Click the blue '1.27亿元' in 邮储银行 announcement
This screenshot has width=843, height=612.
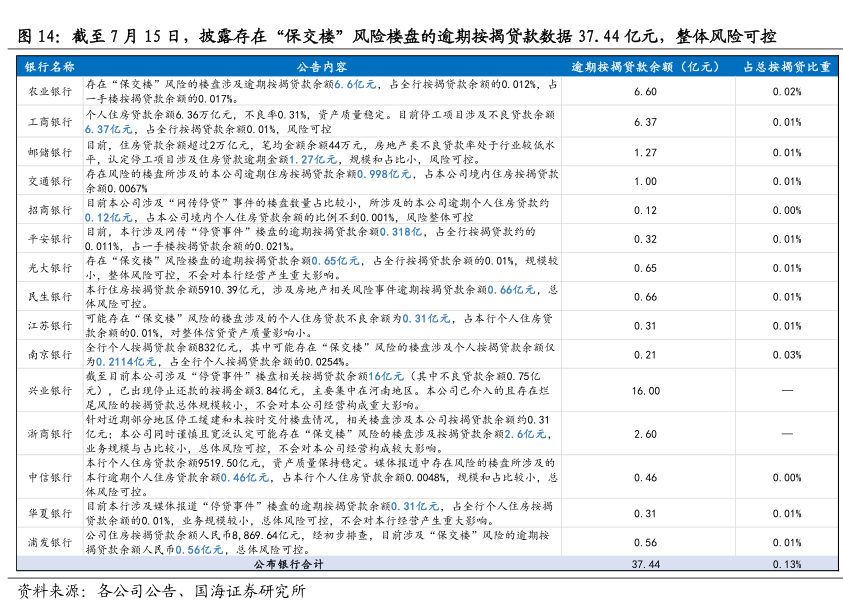click(313, 160)
